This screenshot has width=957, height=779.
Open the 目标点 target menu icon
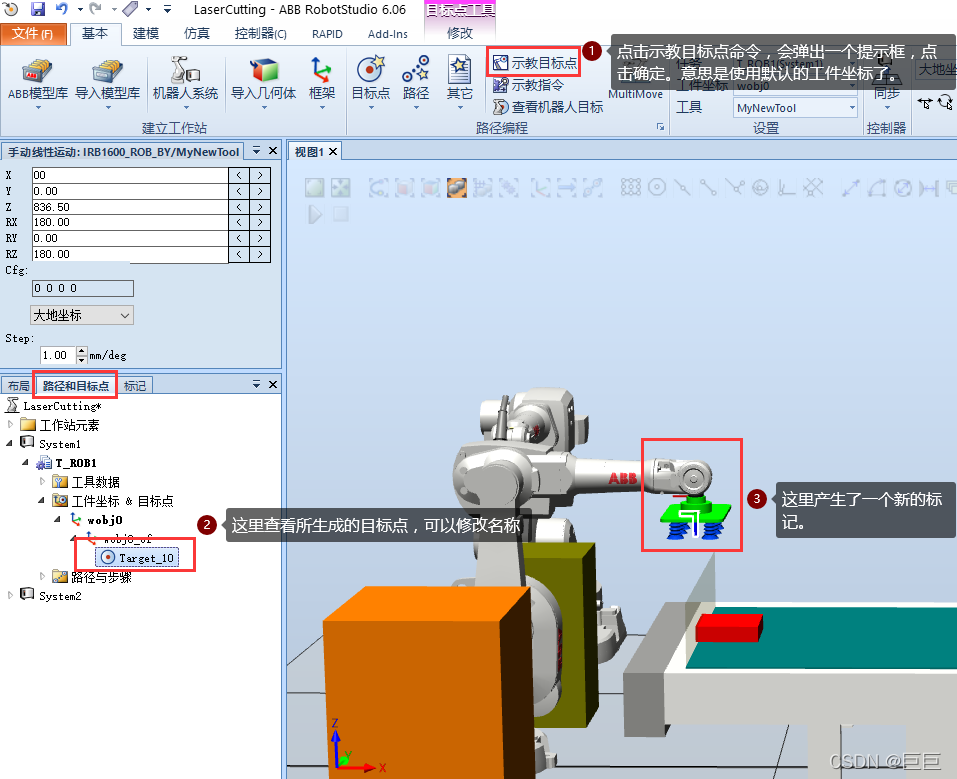click(x=370, y=82)
